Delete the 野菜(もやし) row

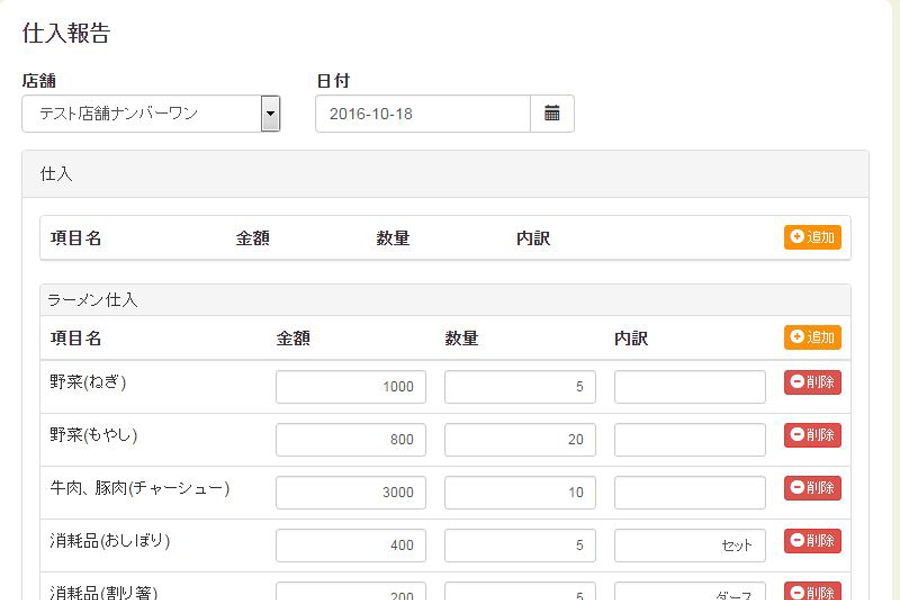tap(812, 435)
